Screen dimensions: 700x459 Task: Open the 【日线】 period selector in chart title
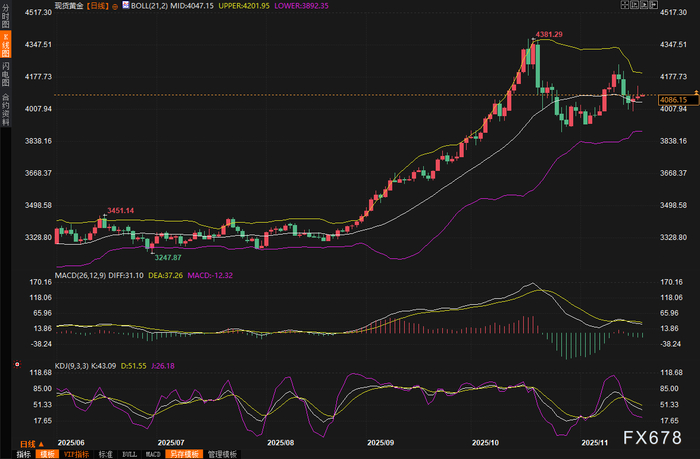[x=97, y=6]
